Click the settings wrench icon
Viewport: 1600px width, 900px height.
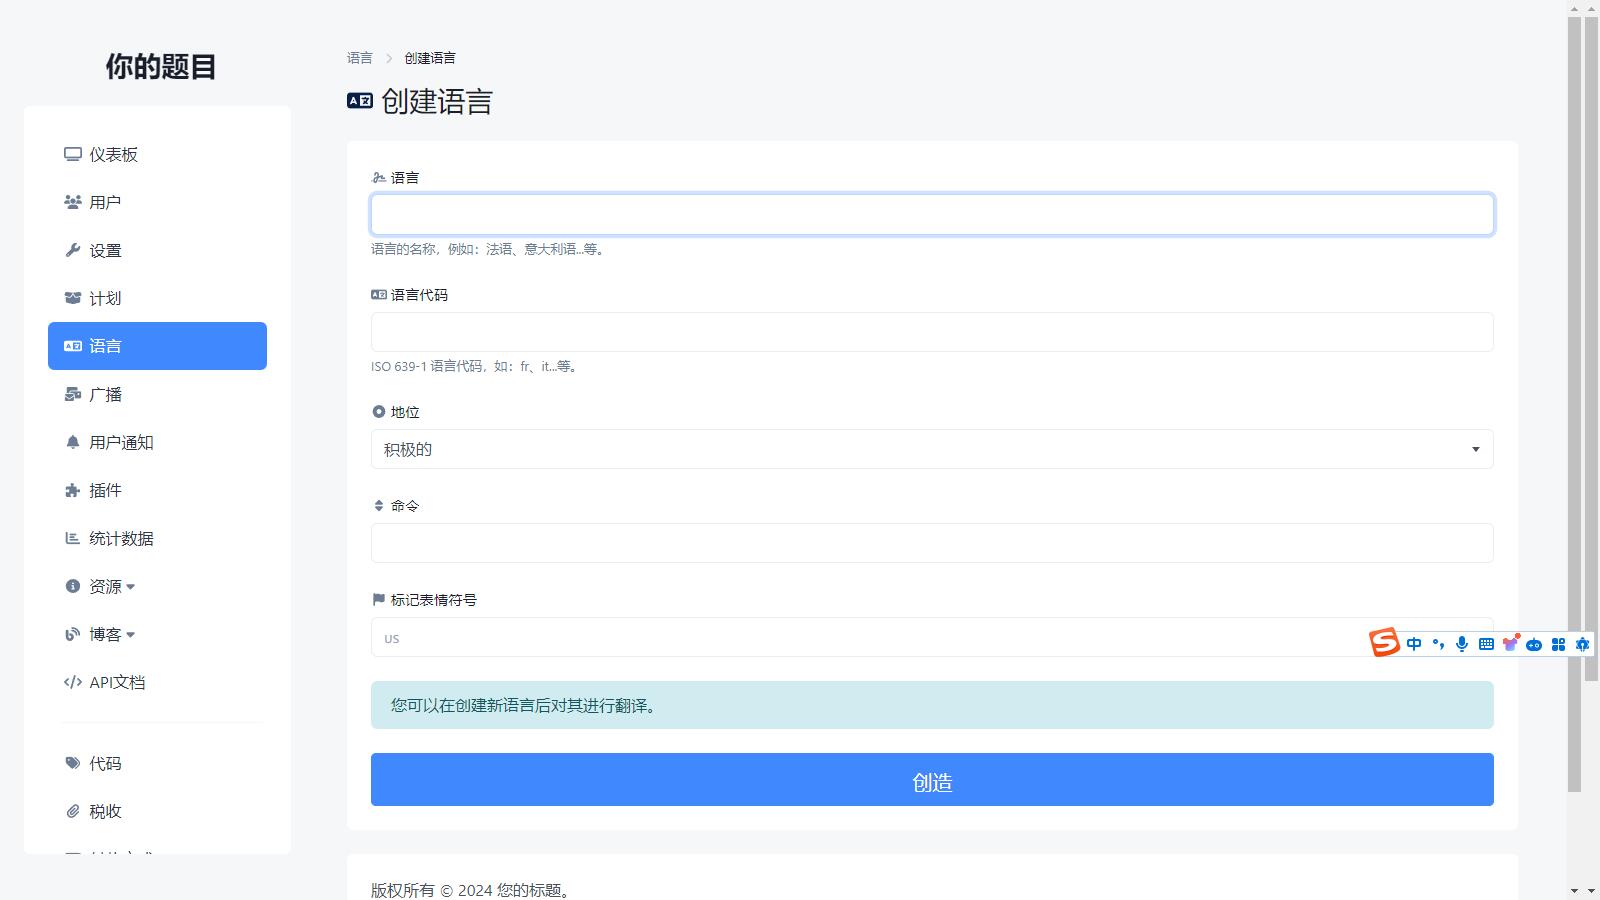pyautogui.click(x=72, y=250)
